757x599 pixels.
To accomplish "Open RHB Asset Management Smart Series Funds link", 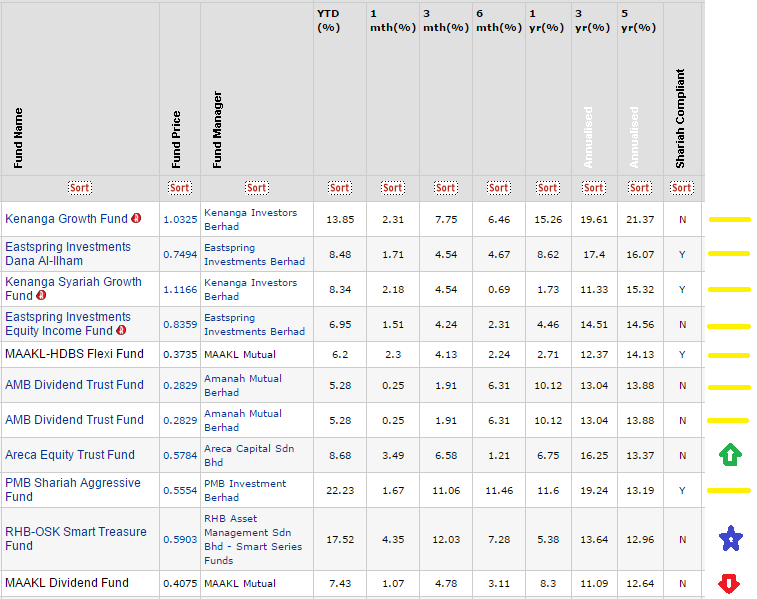I will pyautogui.click(x=253, y=539).
